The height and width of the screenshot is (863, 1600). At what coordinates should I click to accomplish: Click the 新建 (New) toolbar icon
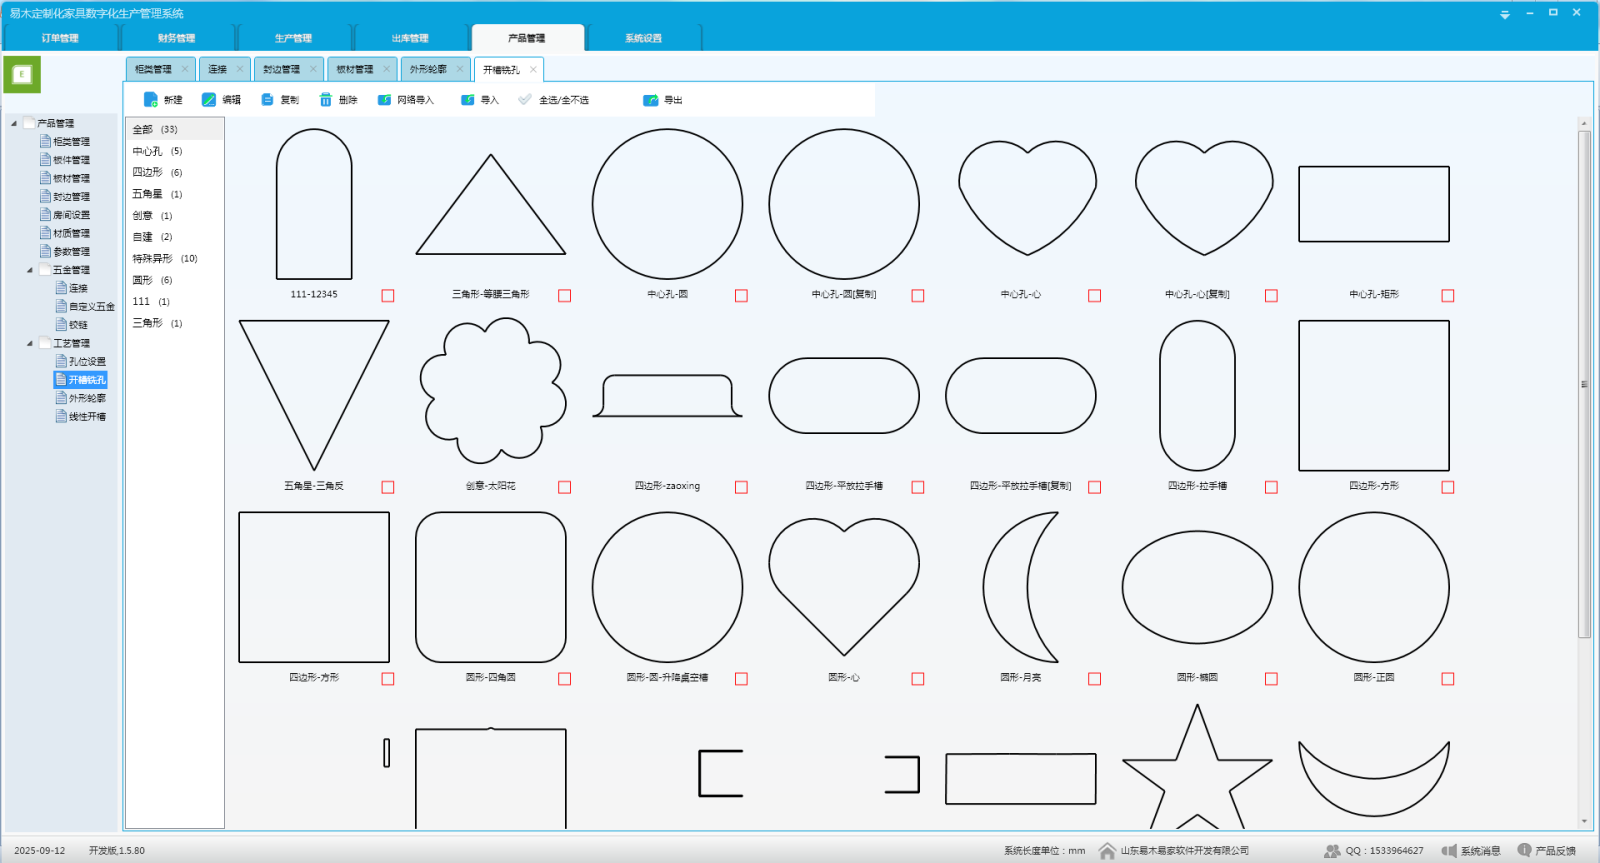[x=151, y=100]
